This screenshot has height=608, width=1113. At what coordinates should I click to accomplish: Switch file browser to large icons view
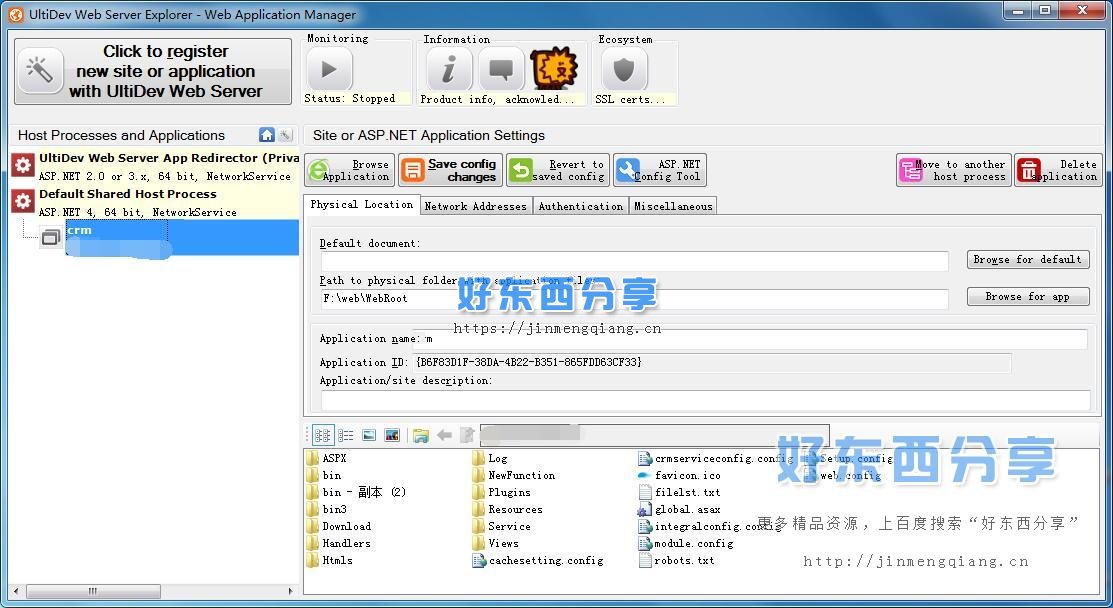pyautogui.click(x=369, y=435)
